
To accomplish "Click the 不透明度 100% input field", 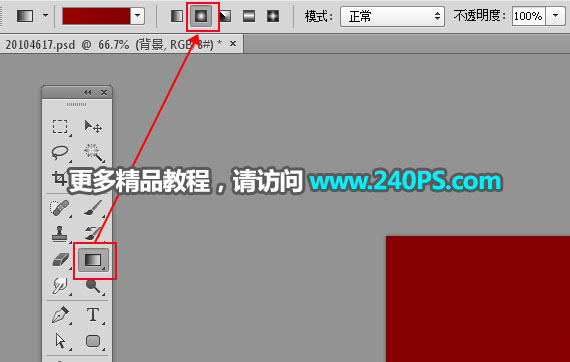I will click(529, 16).
